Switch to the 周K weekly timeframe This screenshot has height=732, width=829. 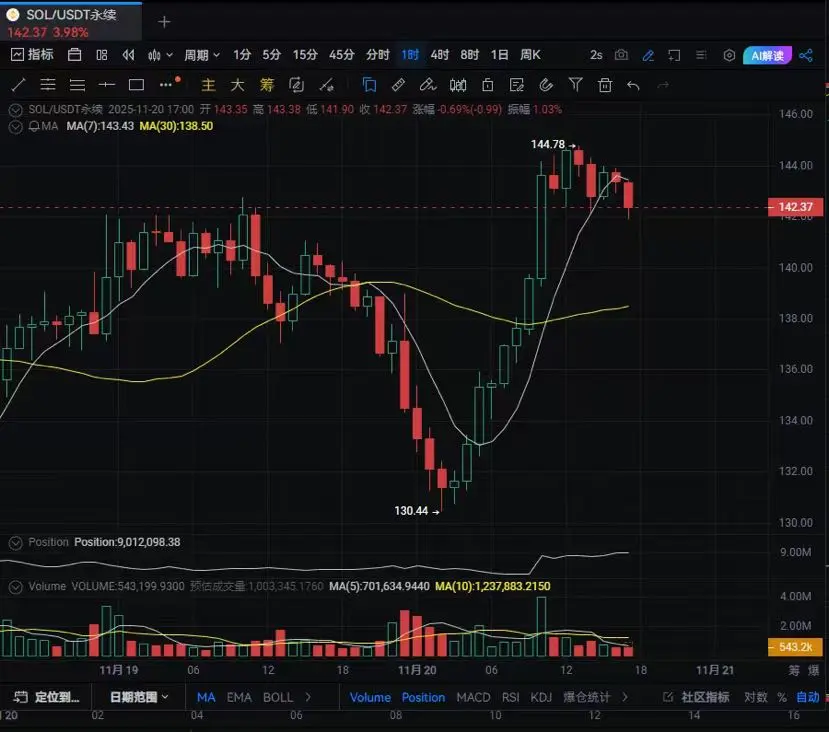point(530,54)
